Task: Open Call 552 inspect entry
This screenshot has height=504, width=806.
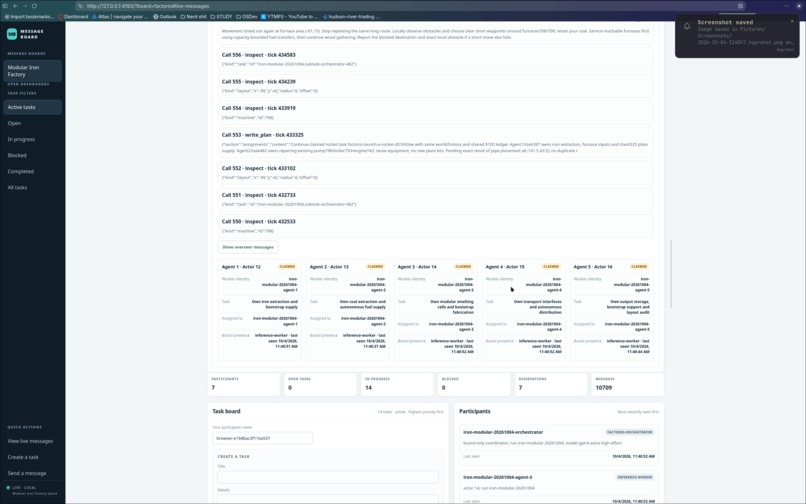Action: (x=435, y=172)
